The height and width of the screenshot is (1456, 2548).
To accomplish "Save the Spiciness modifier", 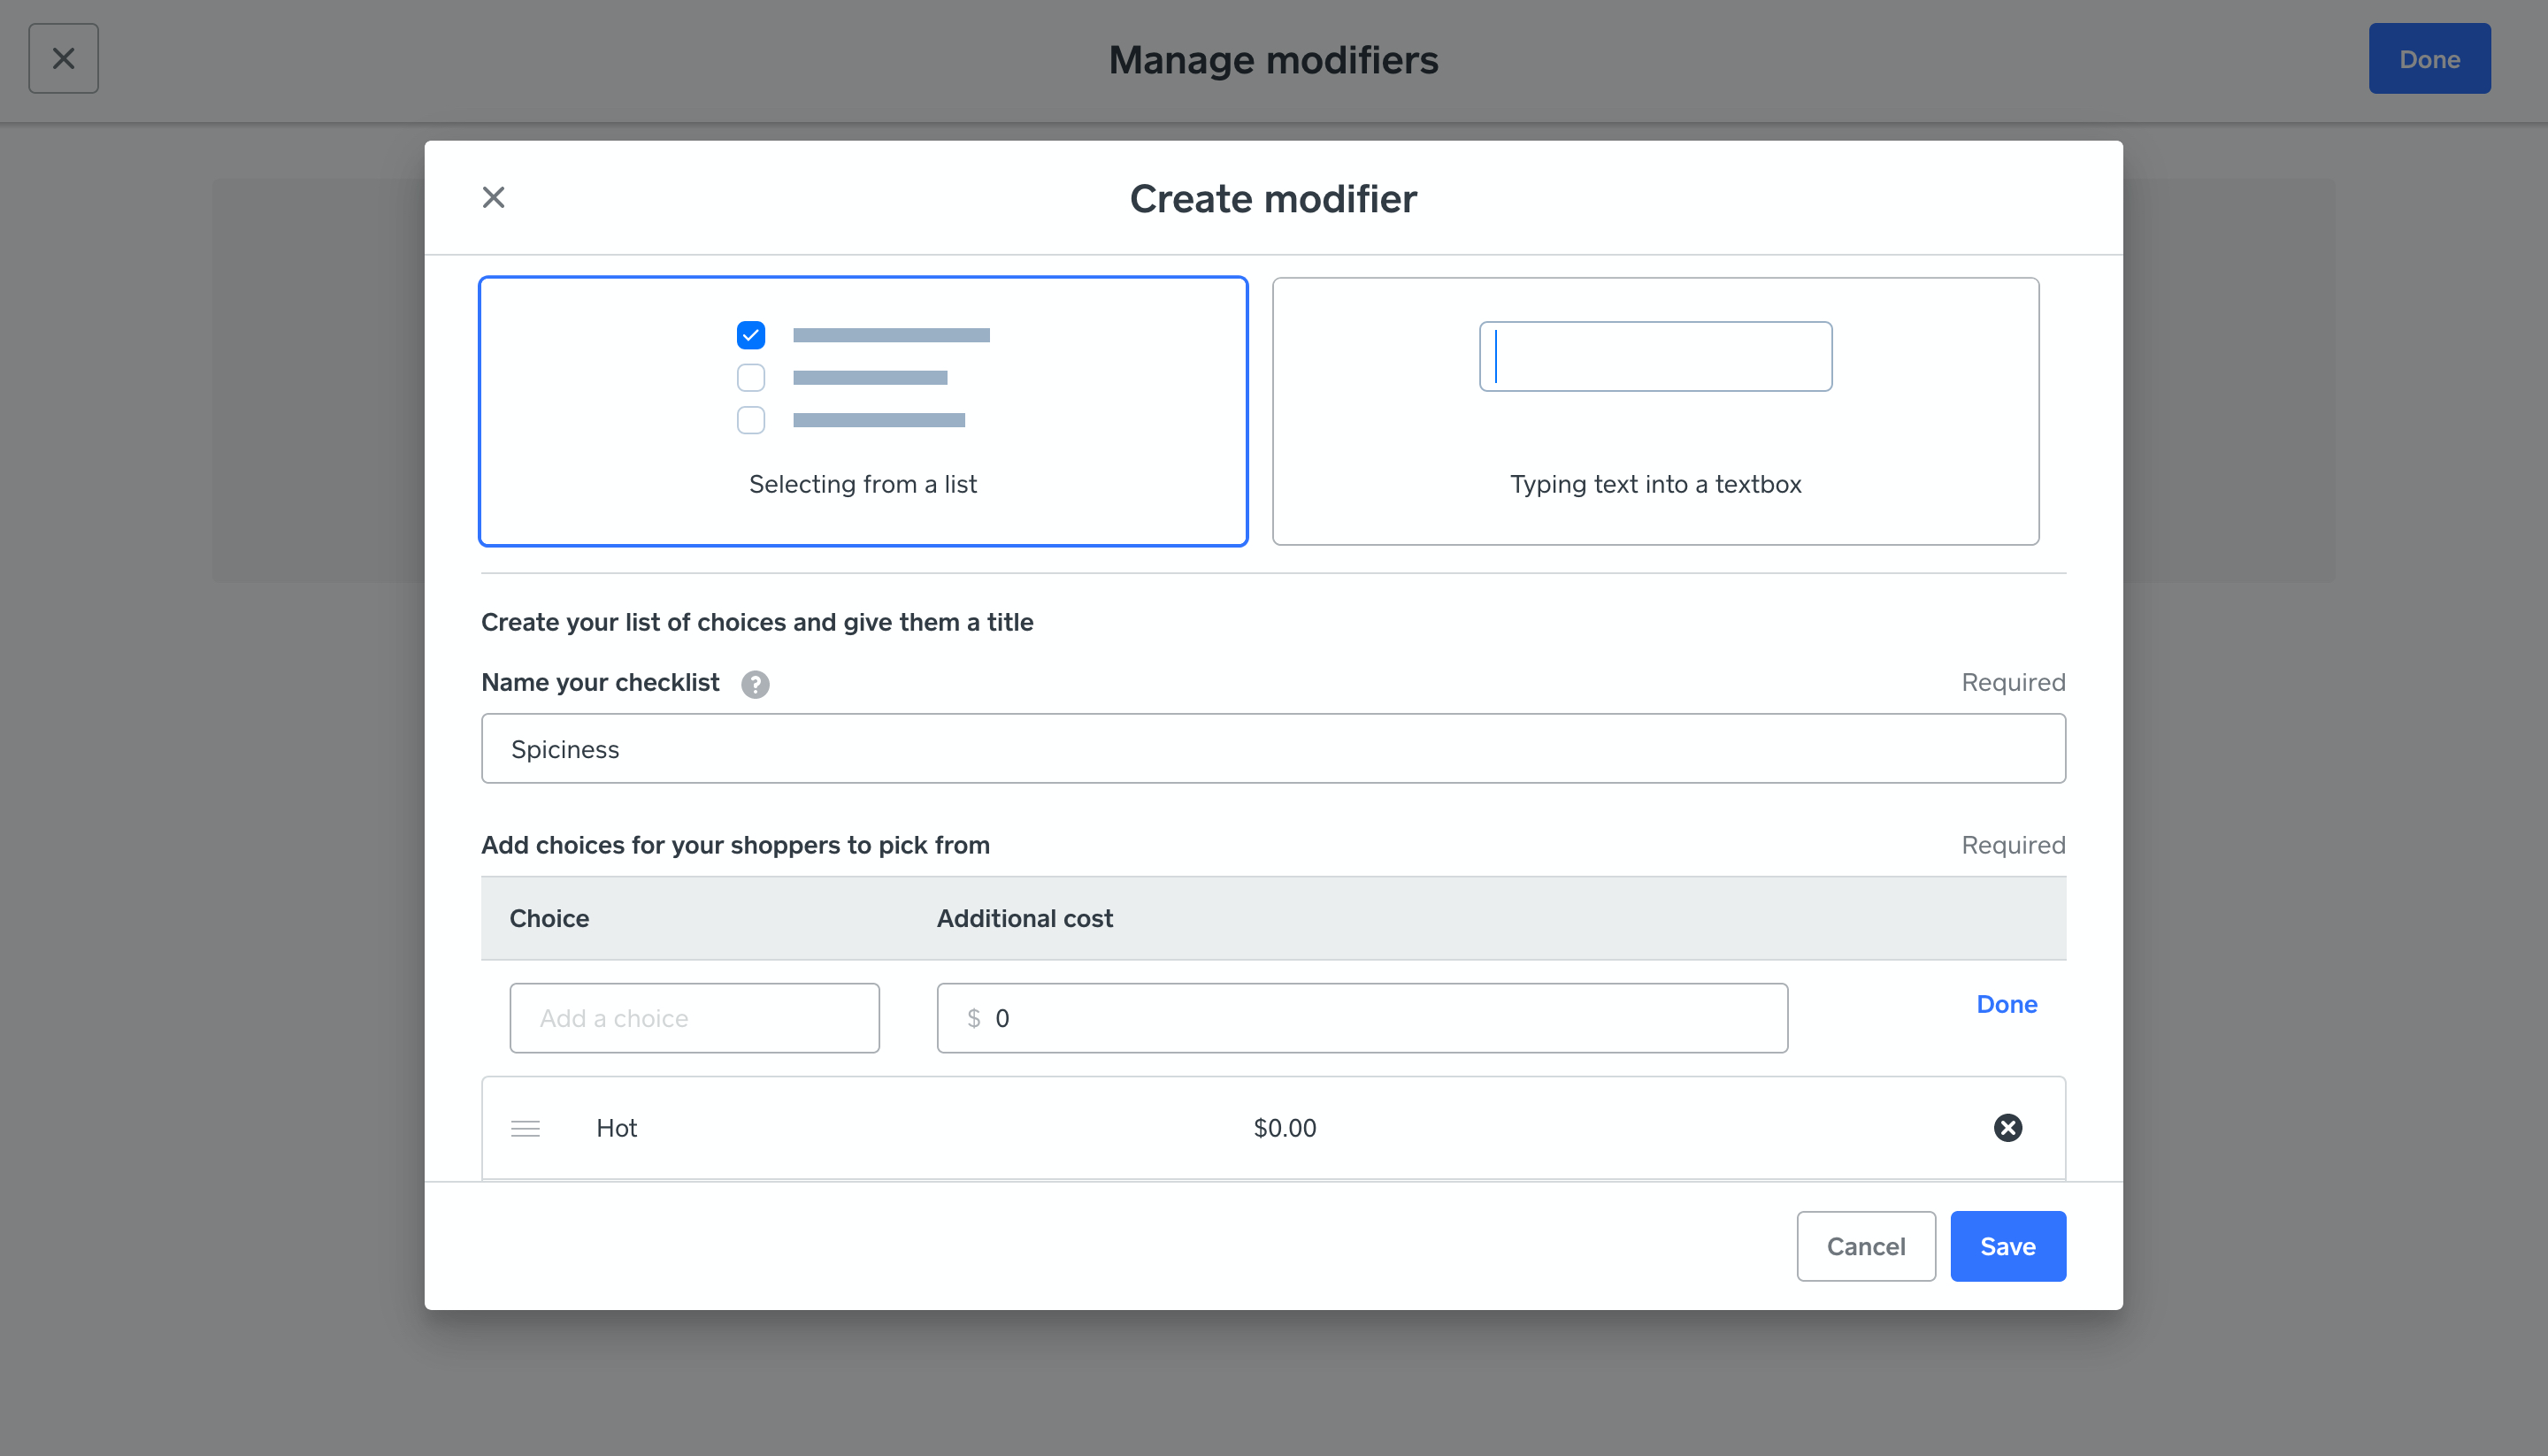I will coord(2007,1246).
